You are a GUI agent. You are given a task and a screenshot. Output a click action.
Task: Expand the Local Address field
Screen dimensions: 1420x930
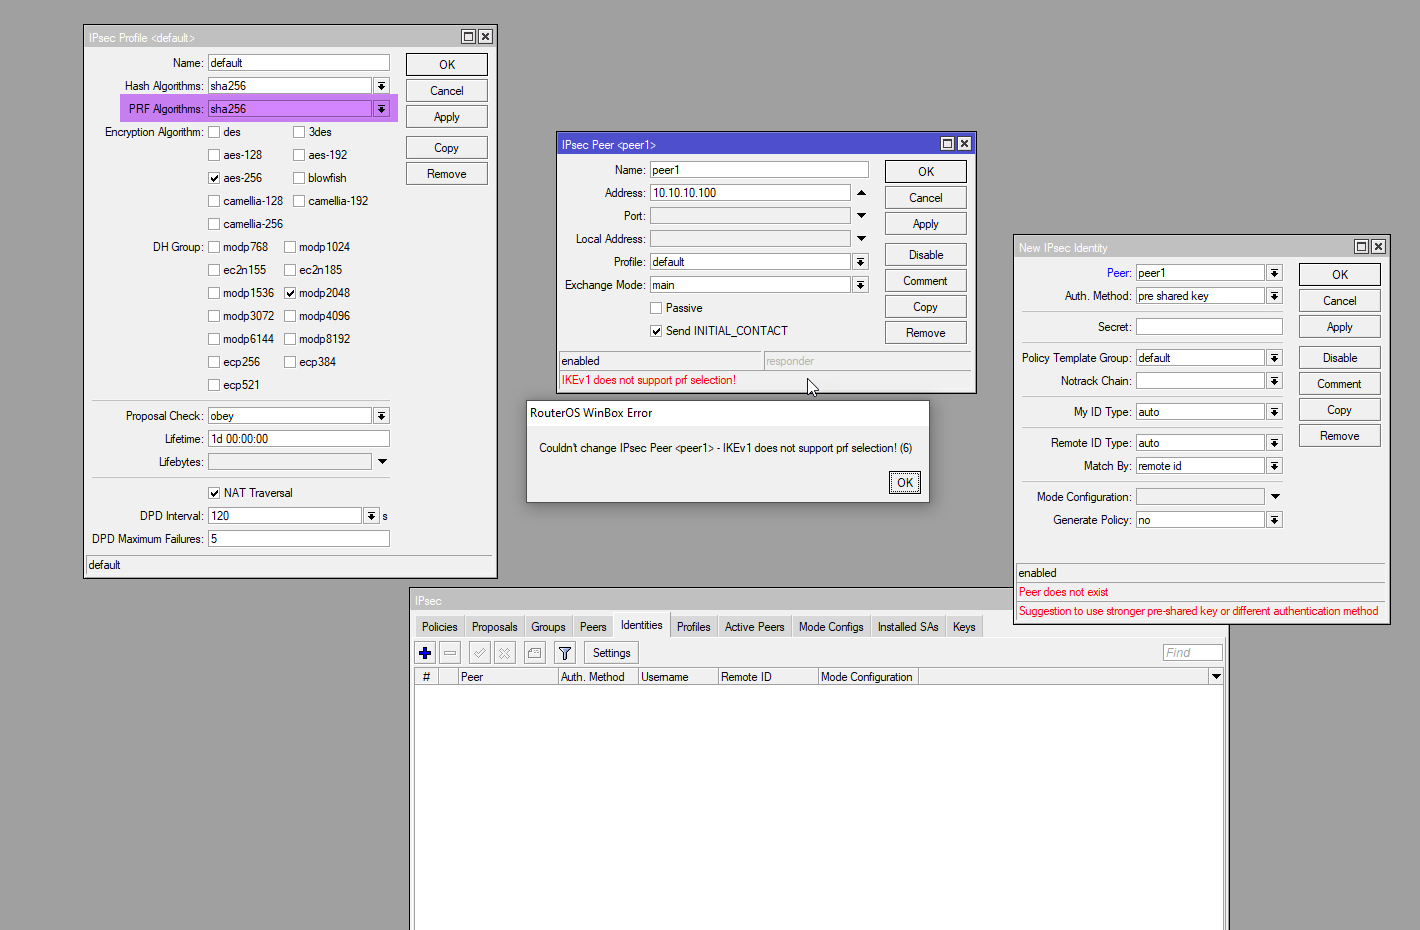861,239
